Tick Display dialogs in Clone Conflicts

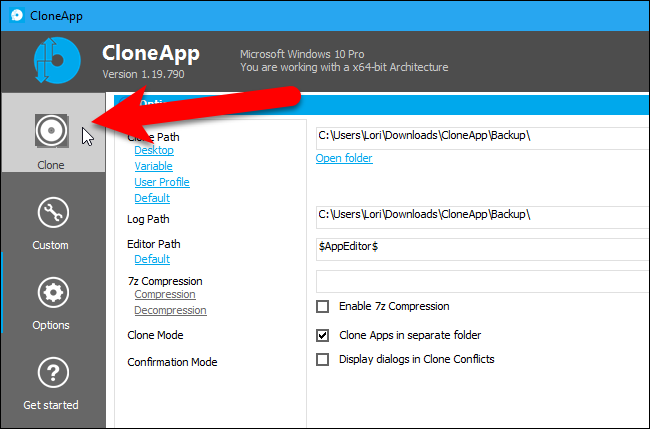(323, 359)
